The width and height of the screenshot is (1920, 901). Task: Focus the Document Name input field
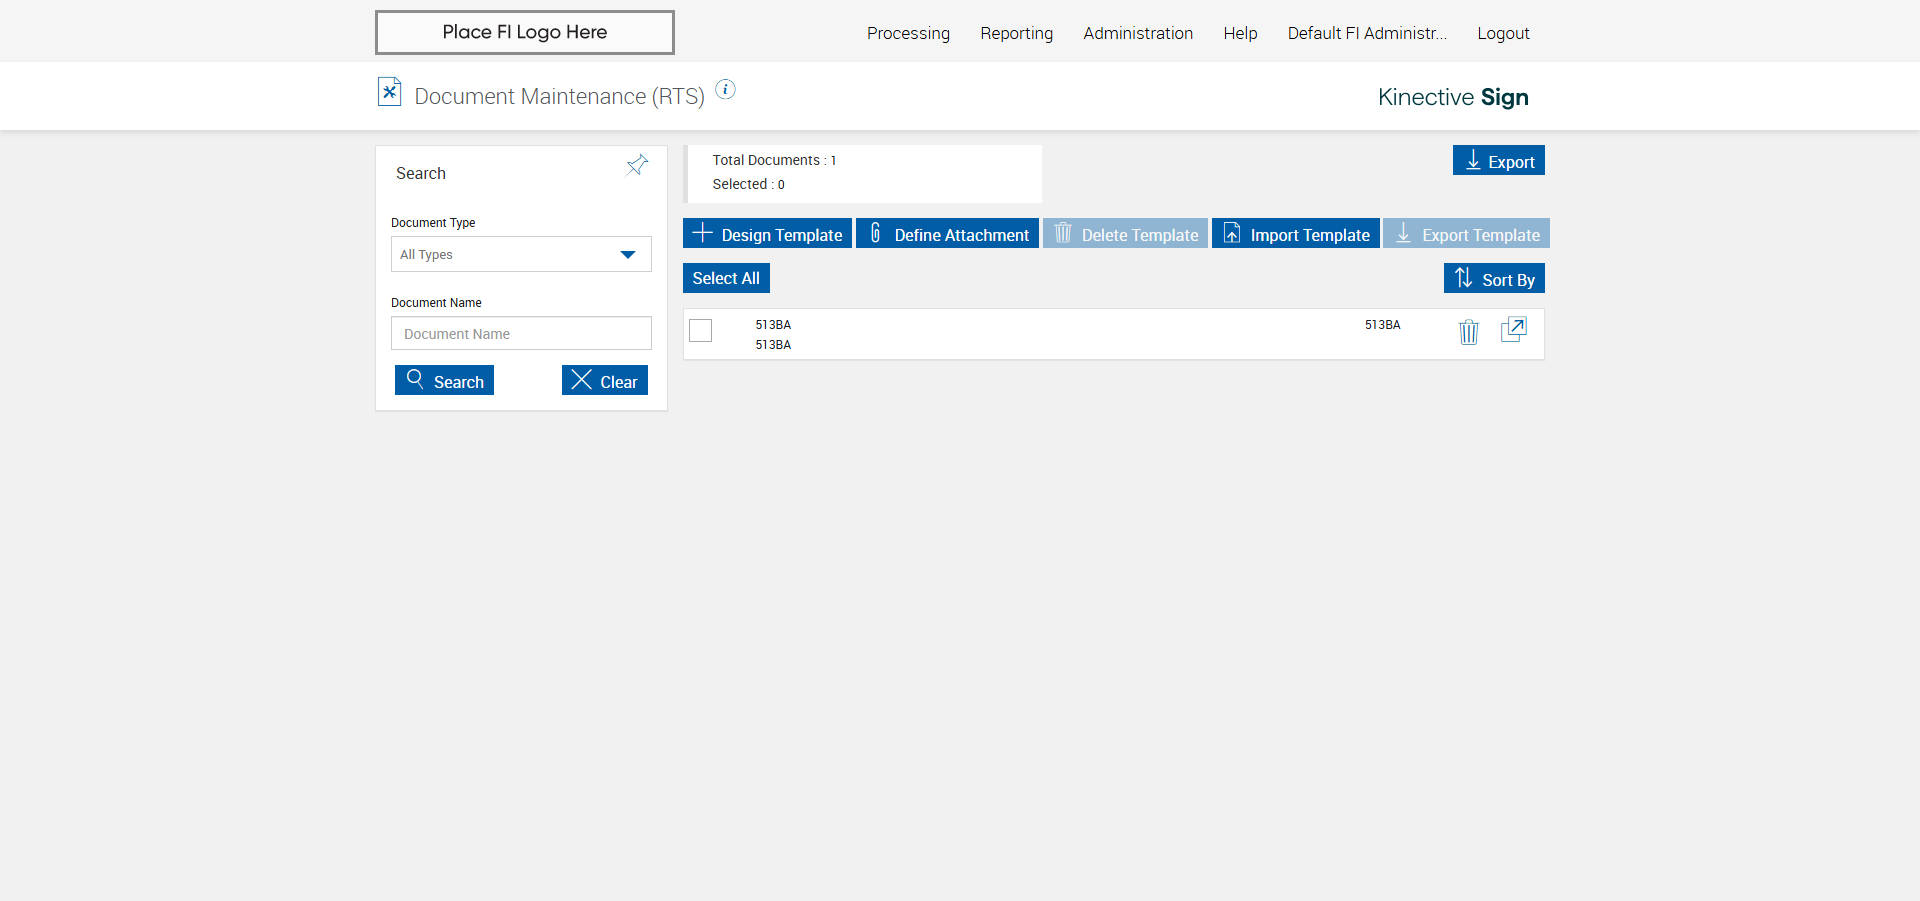[x=521, y=333]
